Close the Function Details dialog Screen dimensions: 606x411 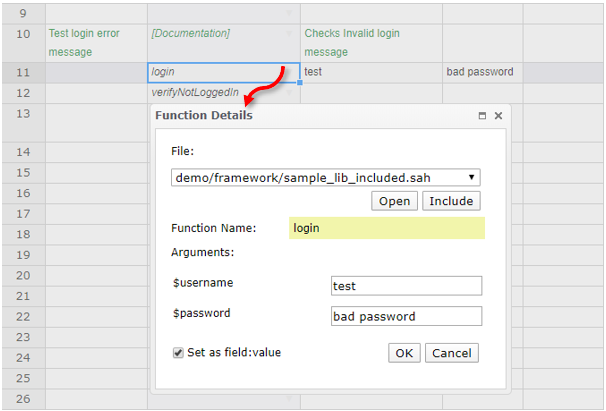click(x=498, y=116)
